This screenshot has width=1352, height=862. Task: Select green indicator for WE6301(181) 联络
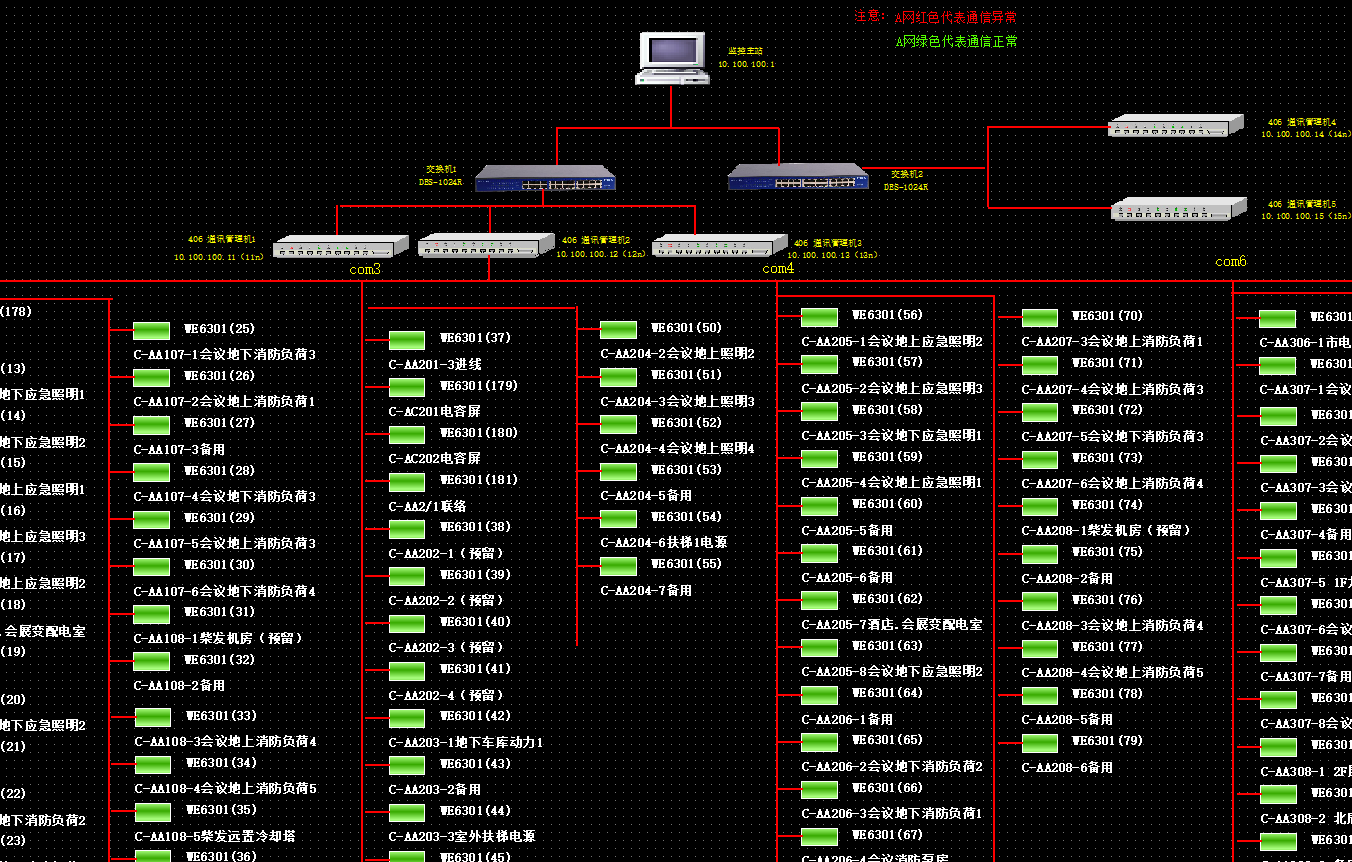tap(407, 482)
